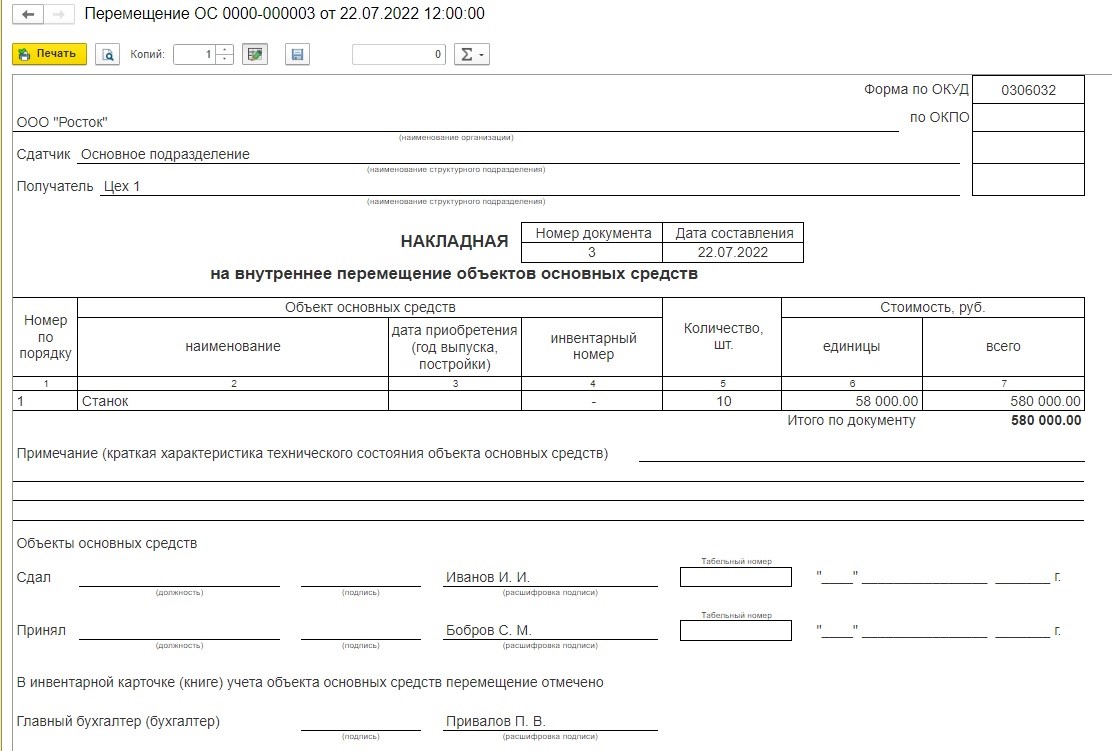1112x751 pixels.
Task: Click Табельный номер box beside Бобров
Action: coord(735,630)
